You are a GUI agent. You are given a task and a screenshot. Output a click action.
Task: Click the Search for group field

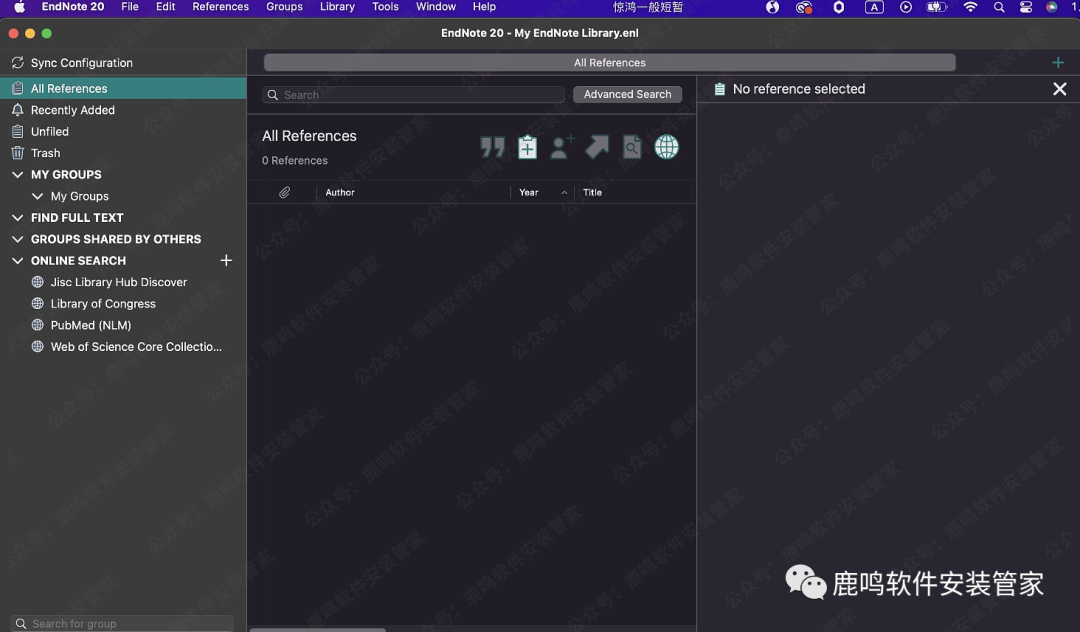click(123, 623)
